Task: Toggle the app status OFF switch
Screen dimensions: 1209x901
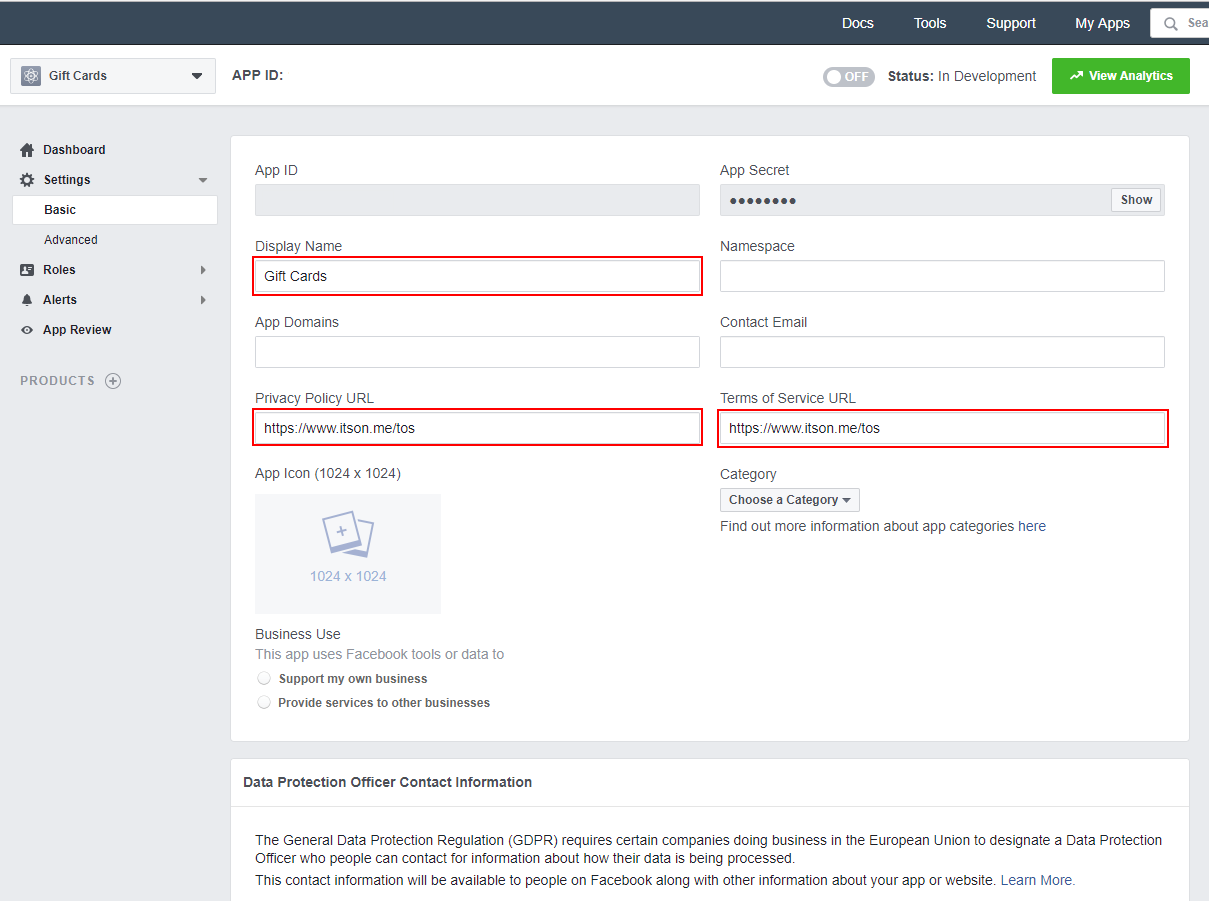Action: pos(848,77)
